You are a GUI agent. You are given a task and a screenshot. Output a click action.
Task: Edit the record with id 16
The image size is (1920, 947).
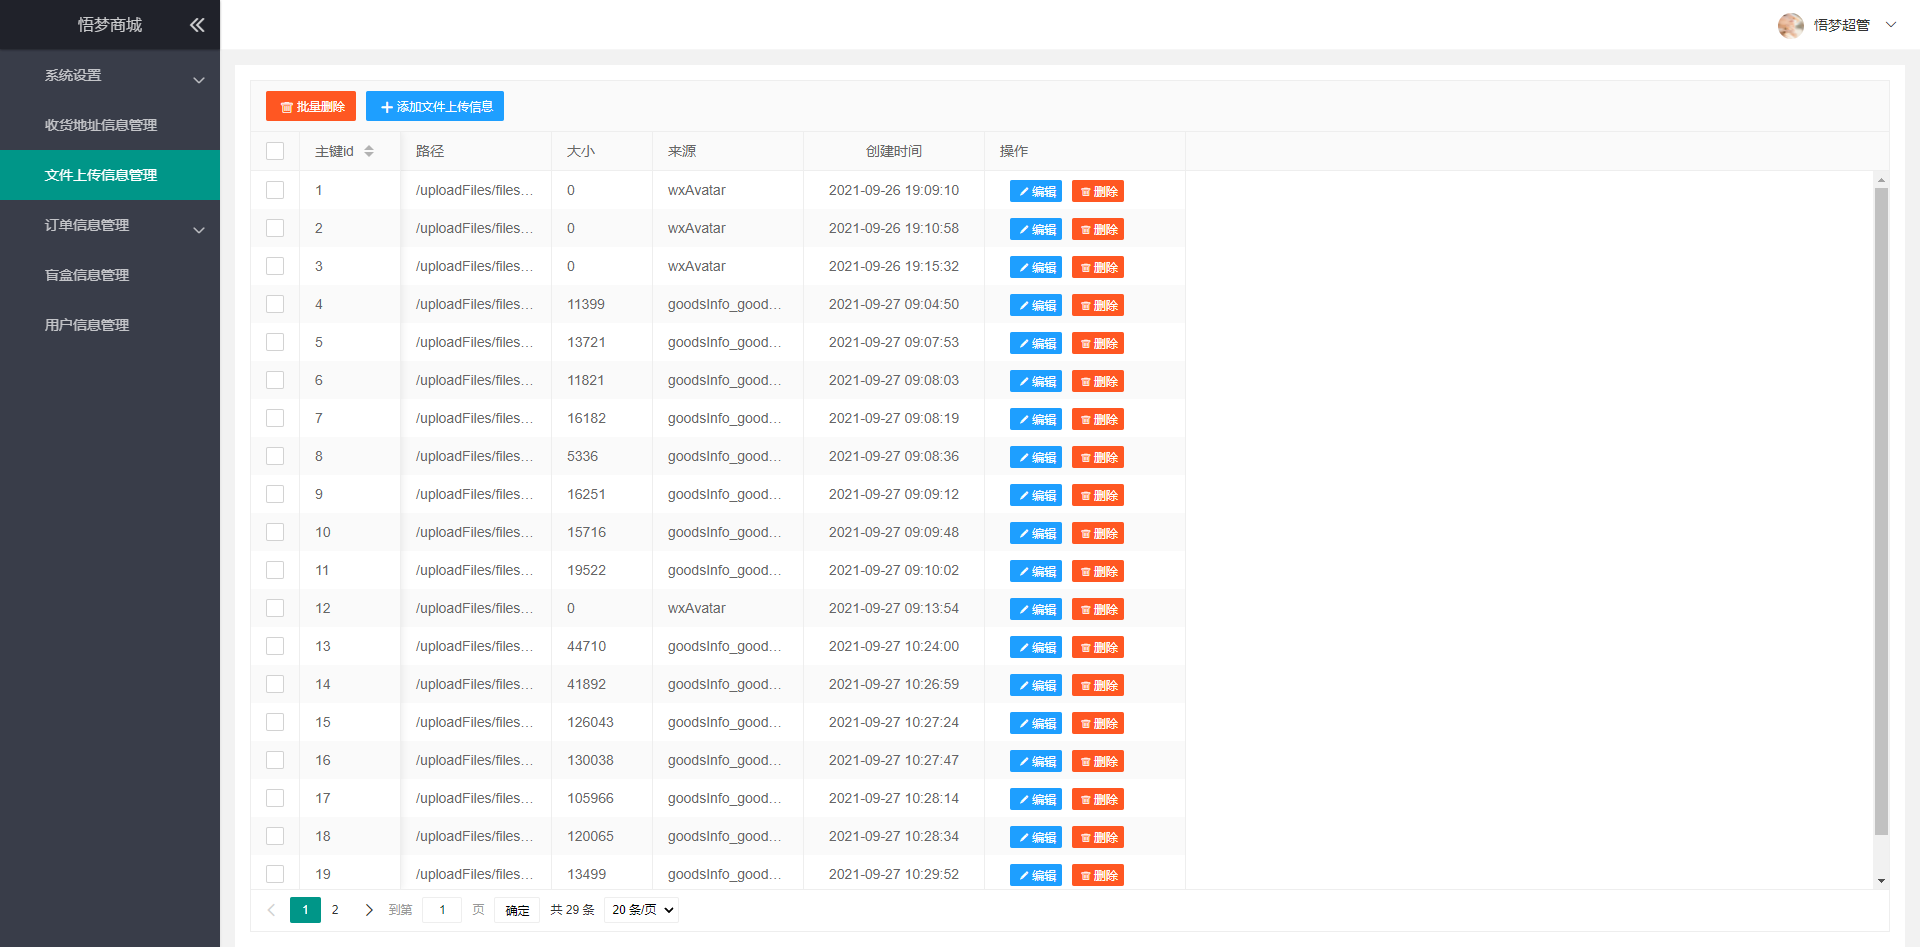(1036, 761)
